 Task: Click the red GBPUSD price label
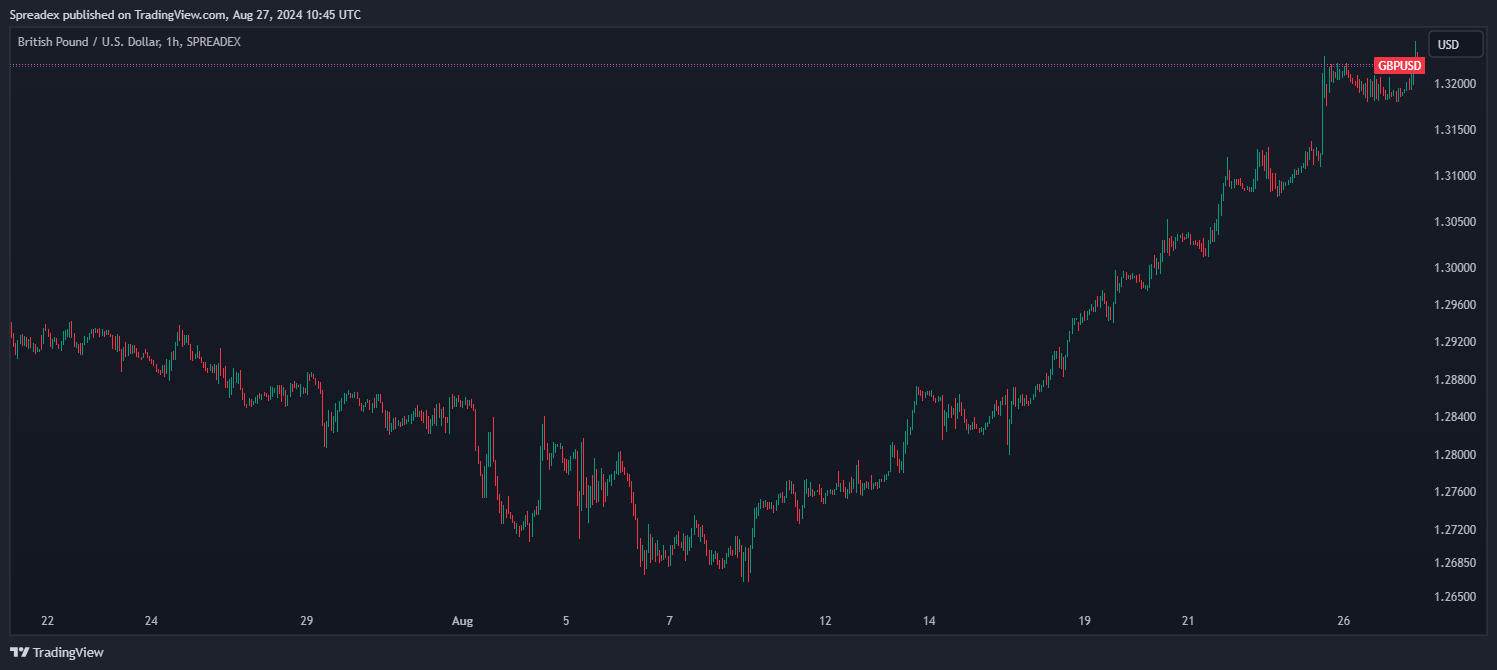(1399, 66)
